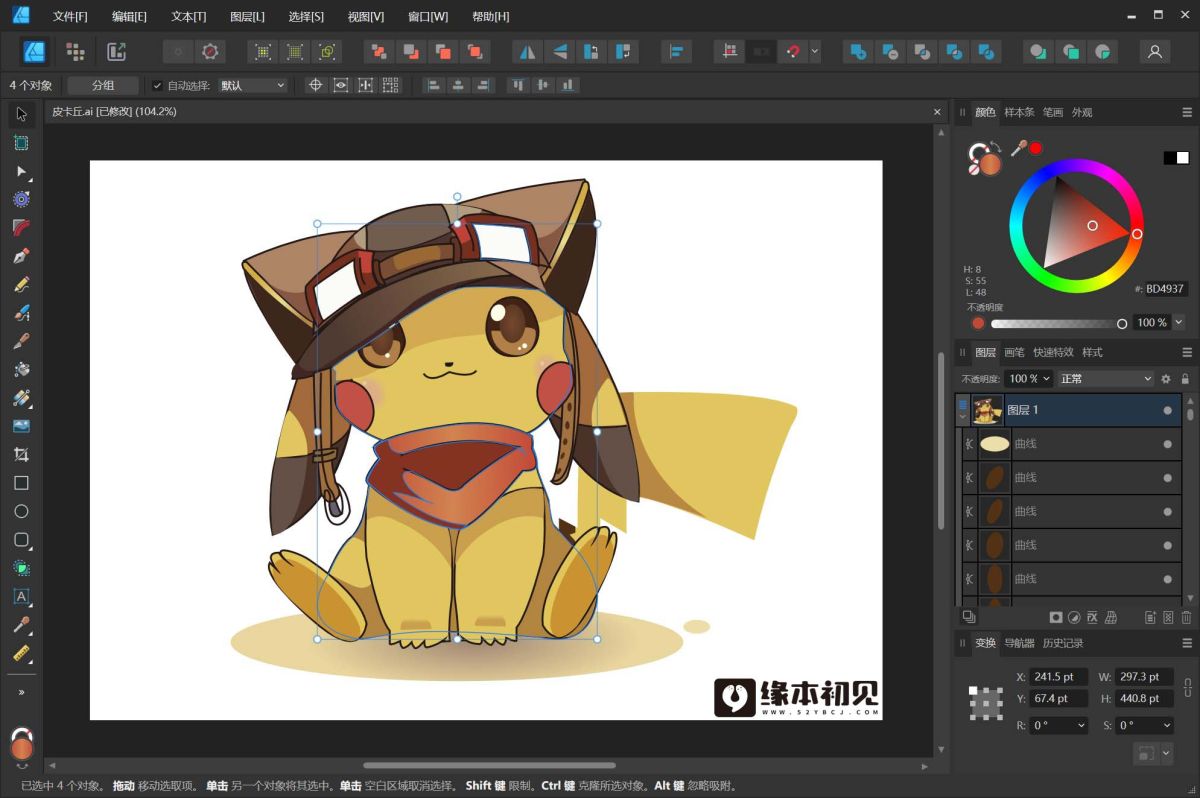Toggle the no-color (none) swatch
Viewport: 1200px width, 798px height.
974,170
